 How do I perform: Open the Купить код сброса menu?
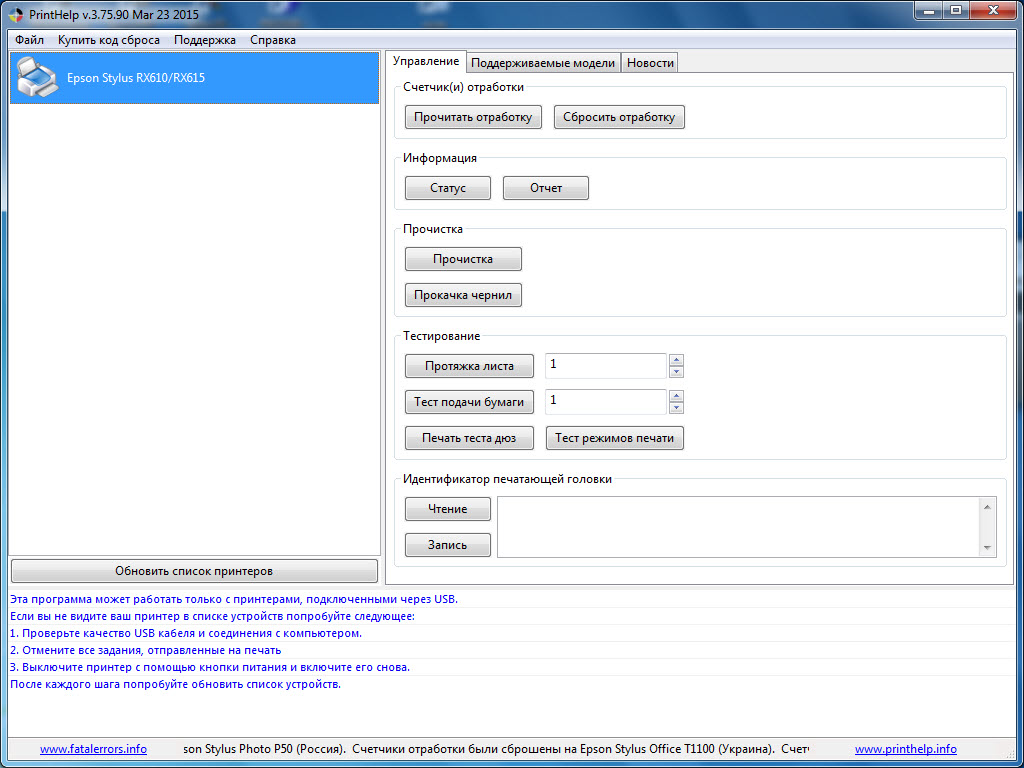click(x=108, y=40)
